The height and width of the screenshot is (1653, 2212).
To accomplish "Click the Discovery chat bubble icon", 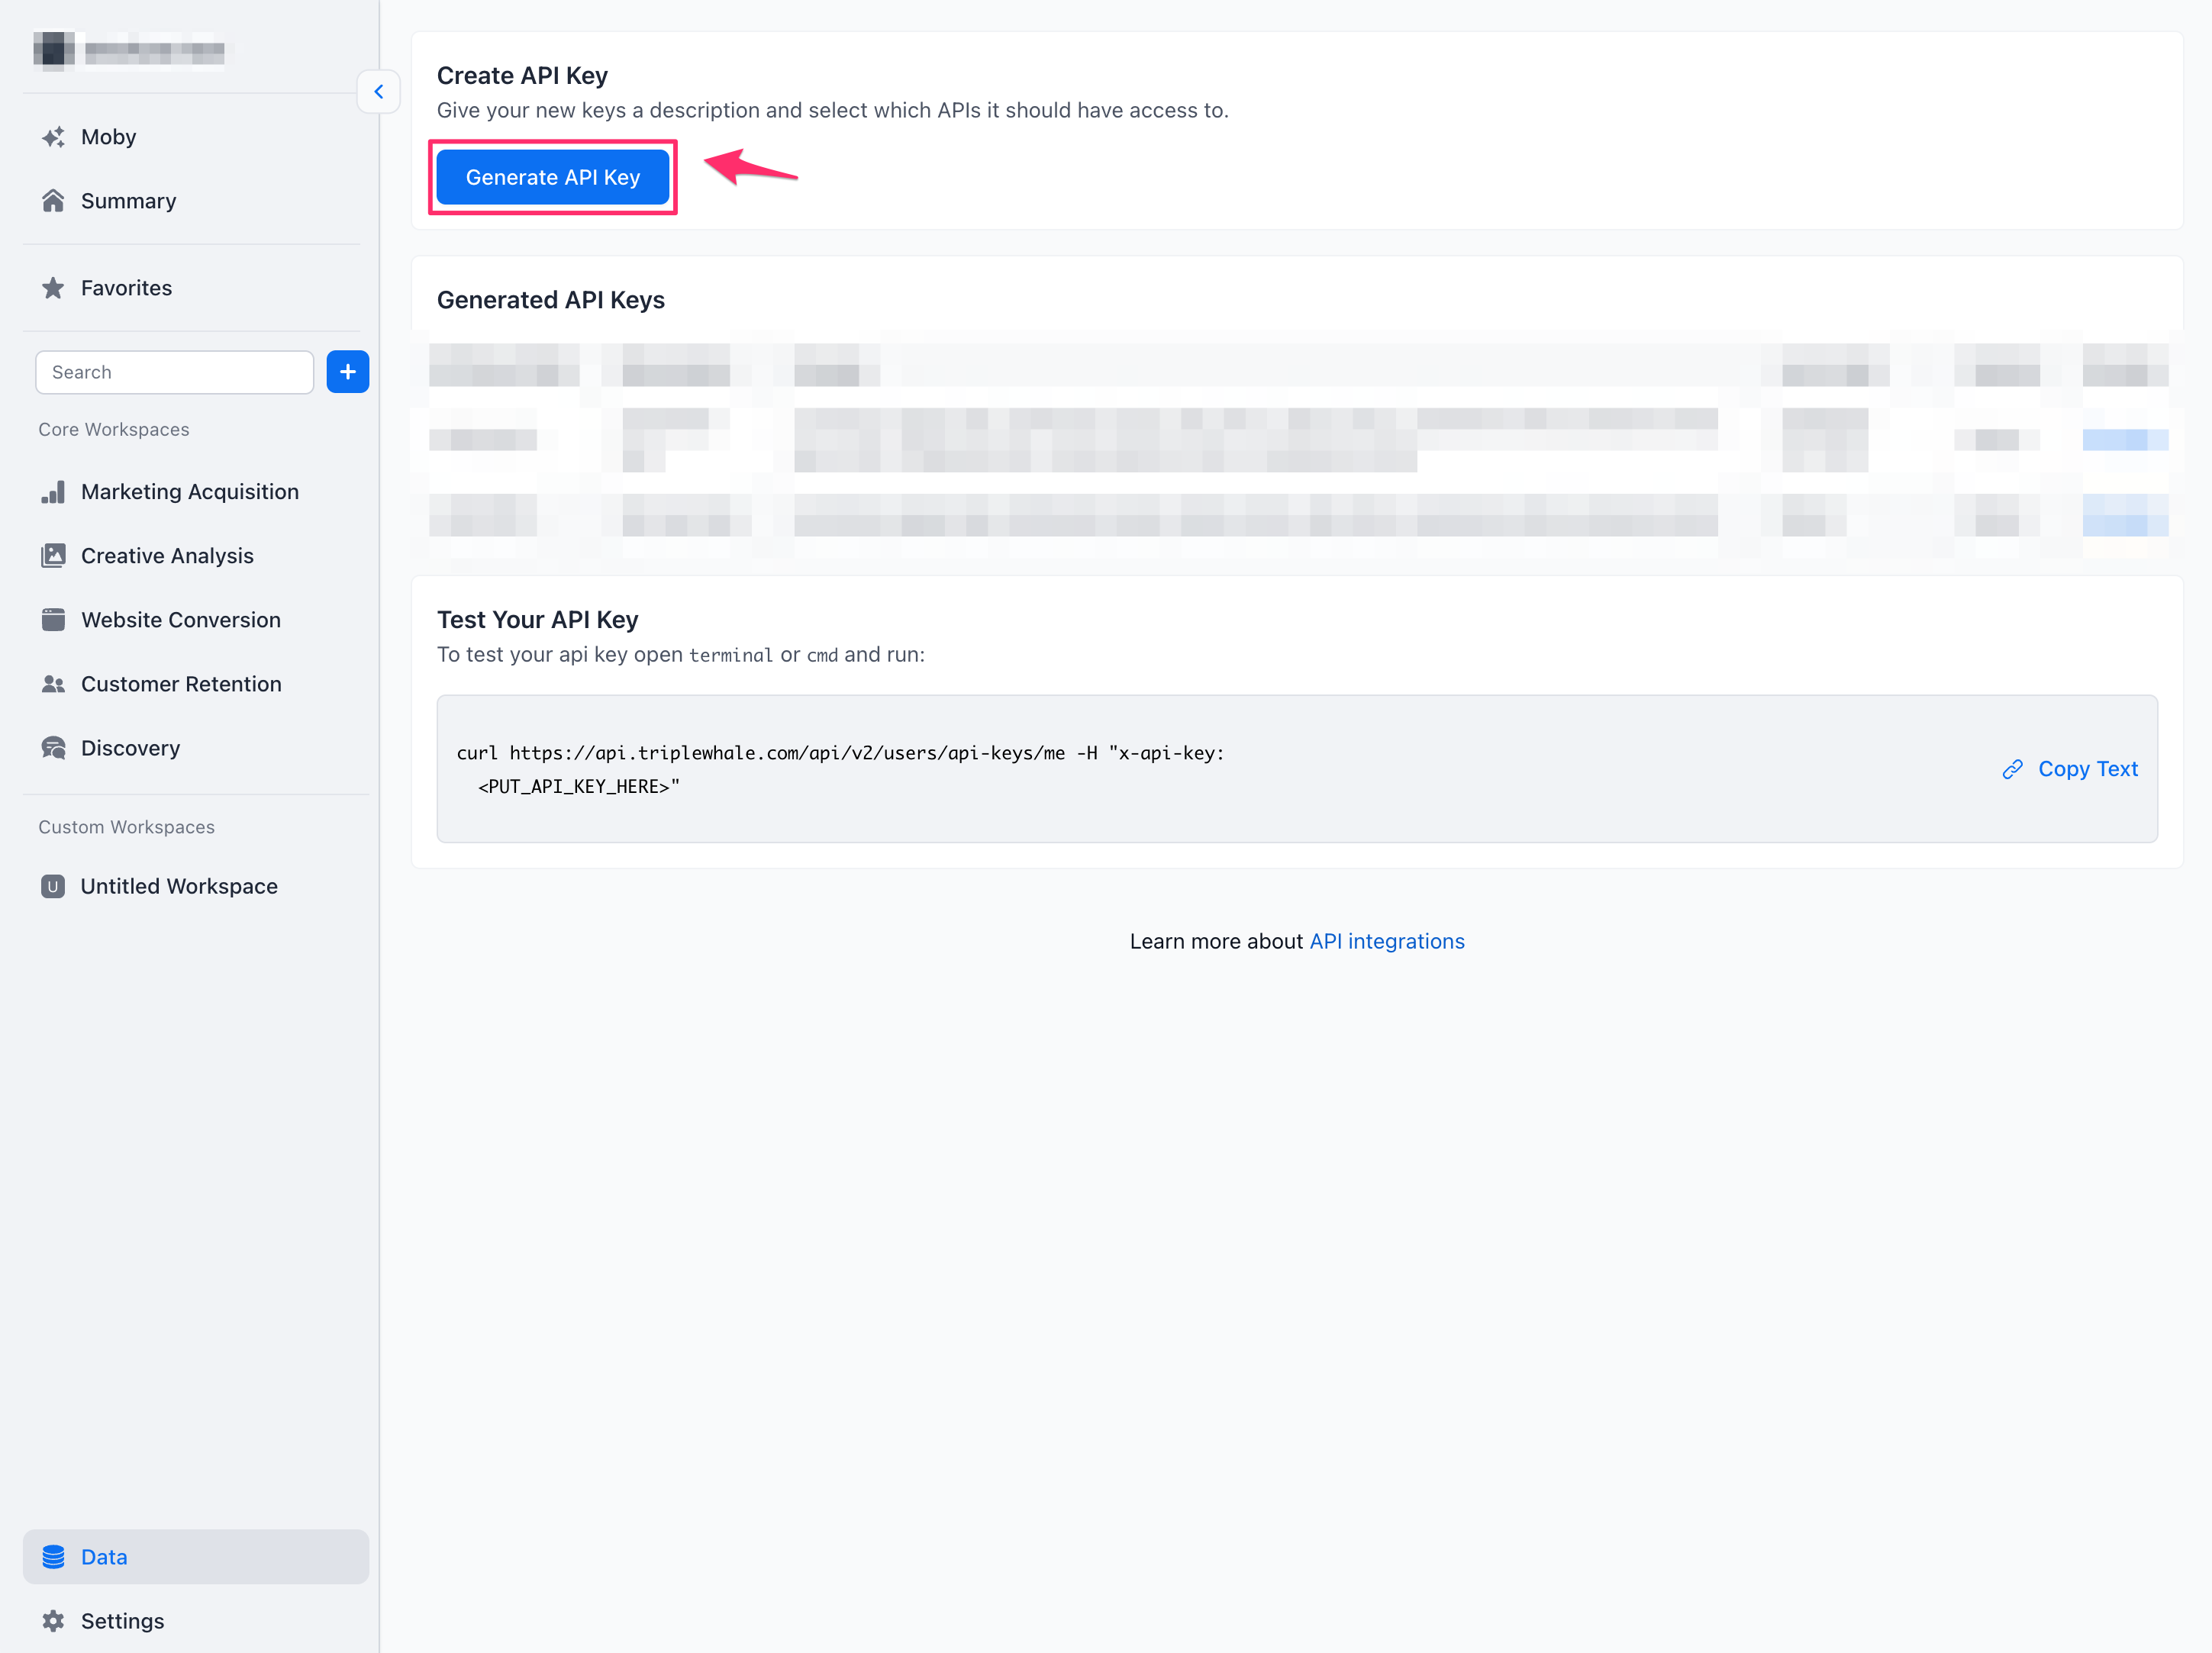I will point(53,748).
